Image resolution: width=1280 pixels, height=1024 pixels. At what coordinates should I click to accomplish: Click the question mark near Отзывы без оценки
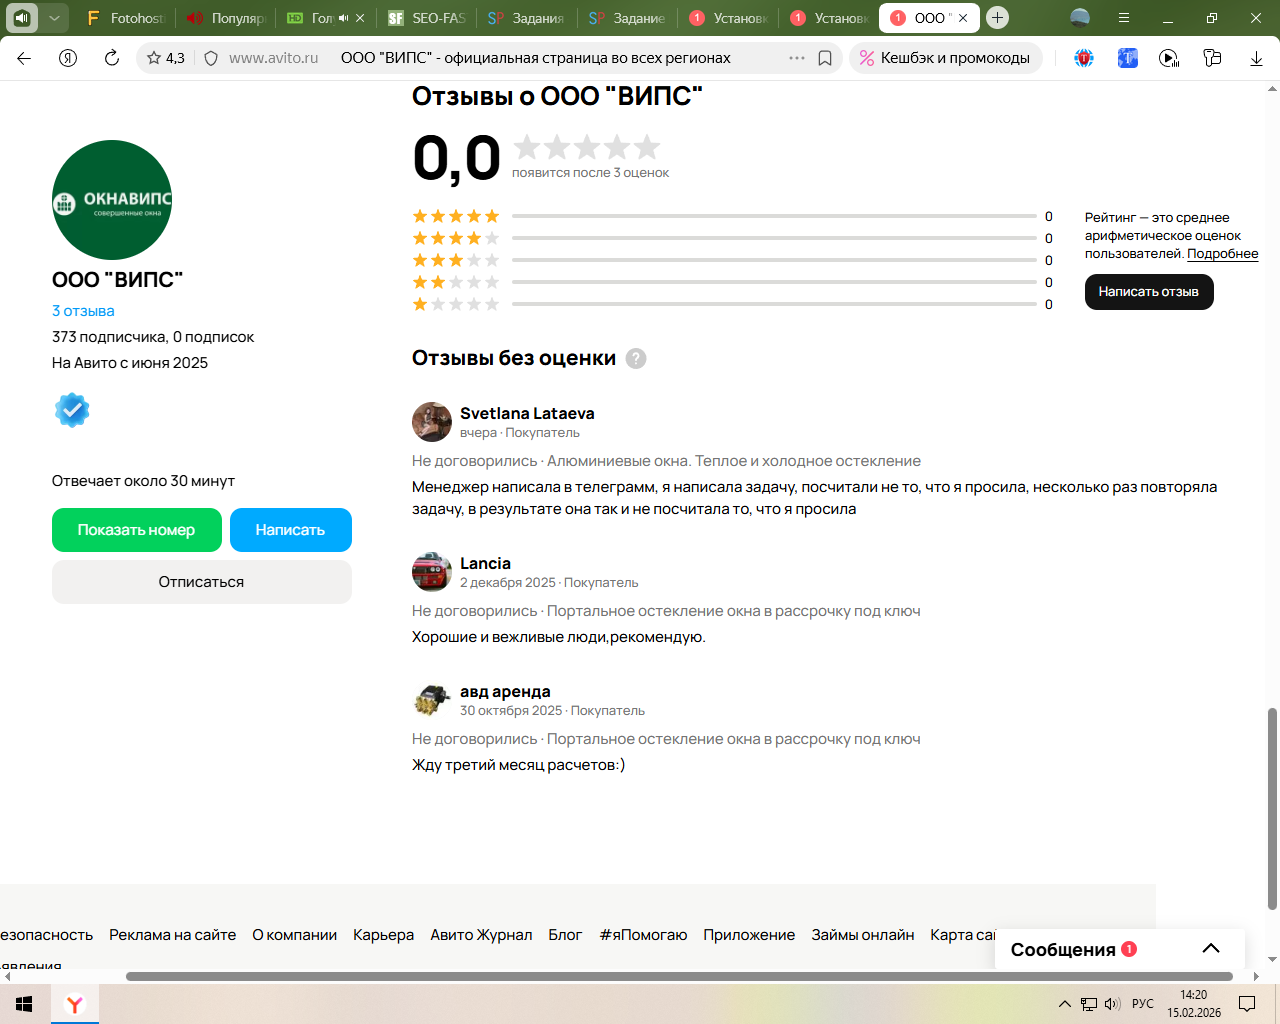[x=636, y=358]
